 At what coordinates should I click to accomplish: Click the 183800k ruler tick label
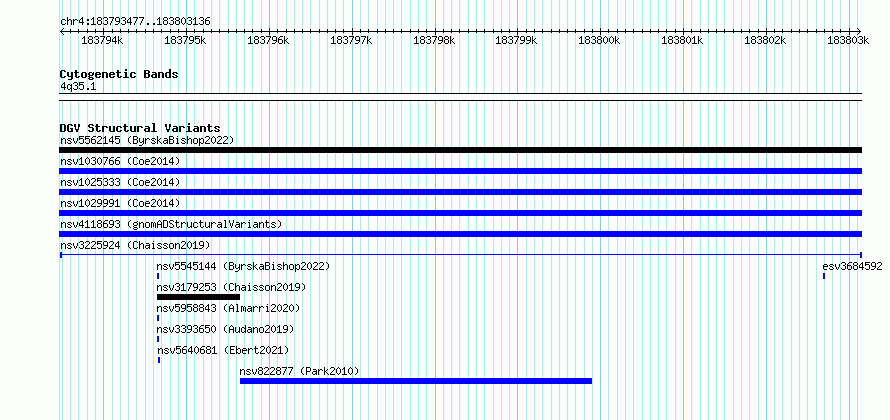(599, 41)
